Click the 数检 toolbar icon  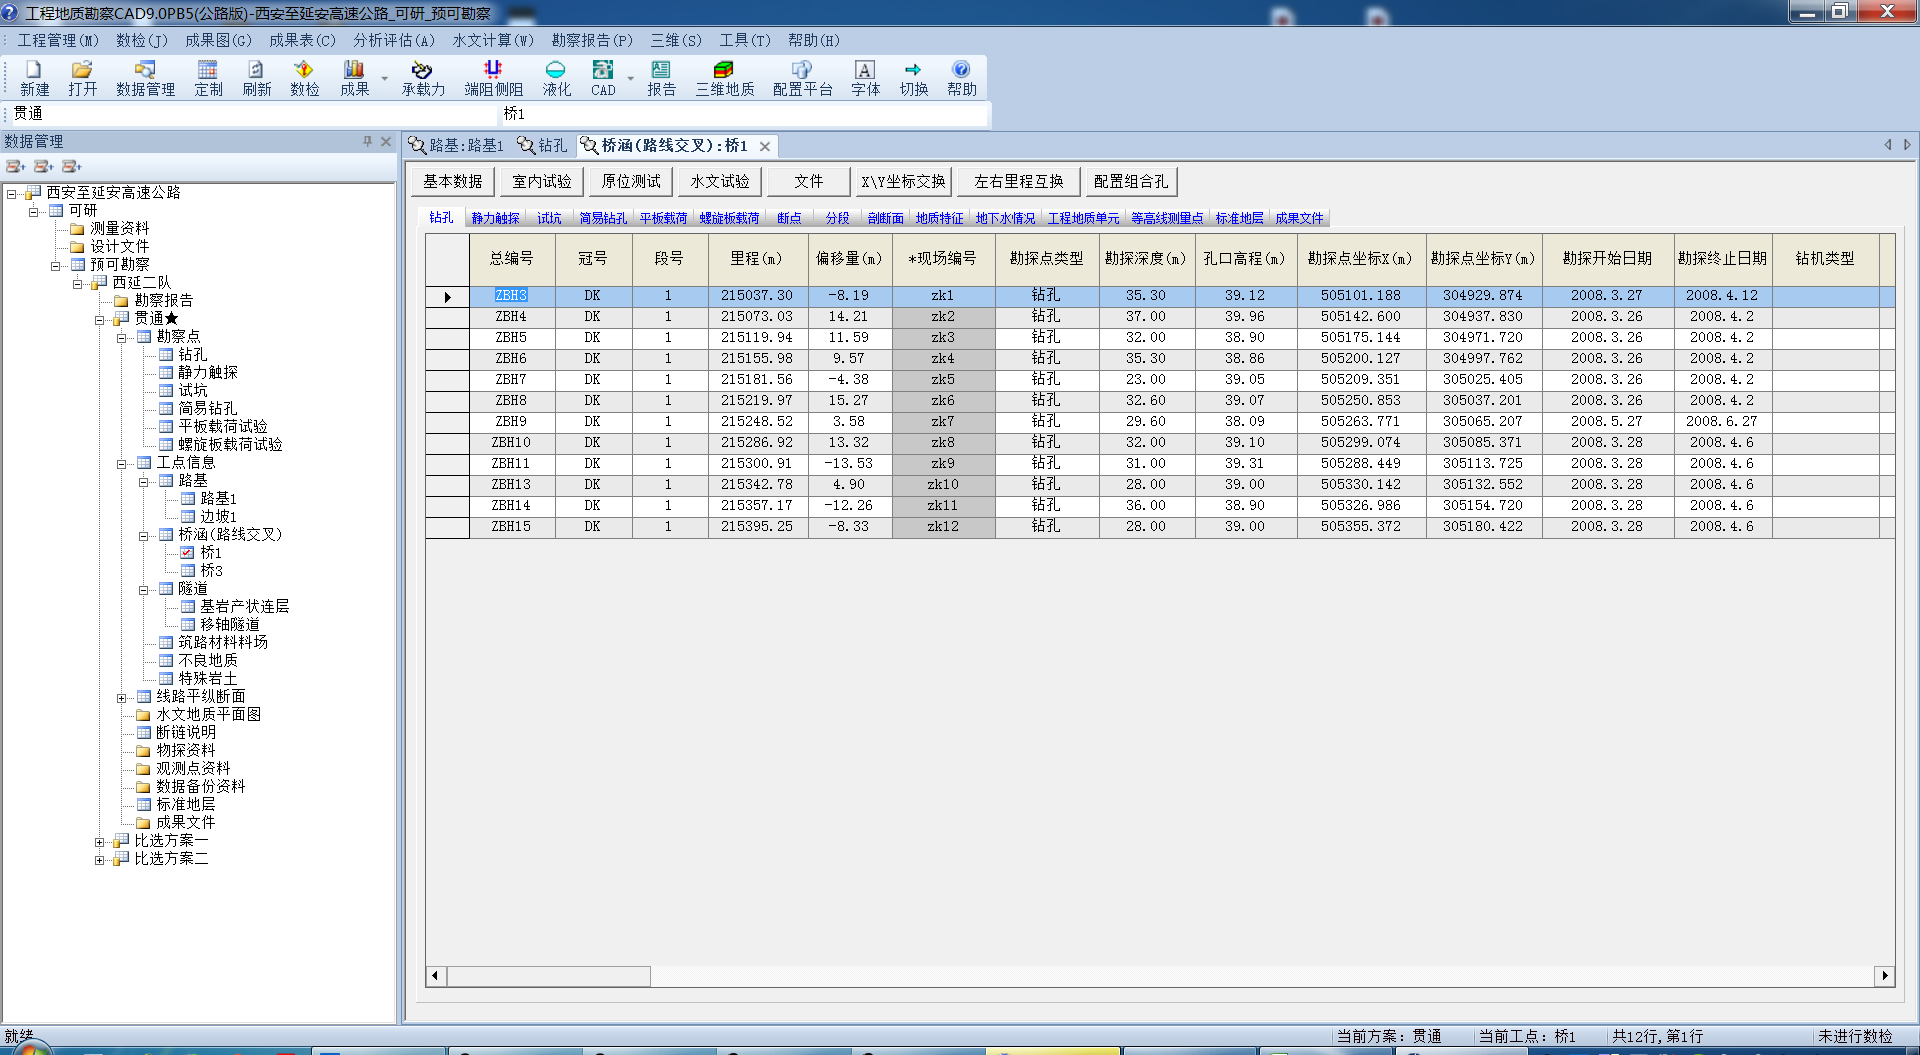click(304, 78)
